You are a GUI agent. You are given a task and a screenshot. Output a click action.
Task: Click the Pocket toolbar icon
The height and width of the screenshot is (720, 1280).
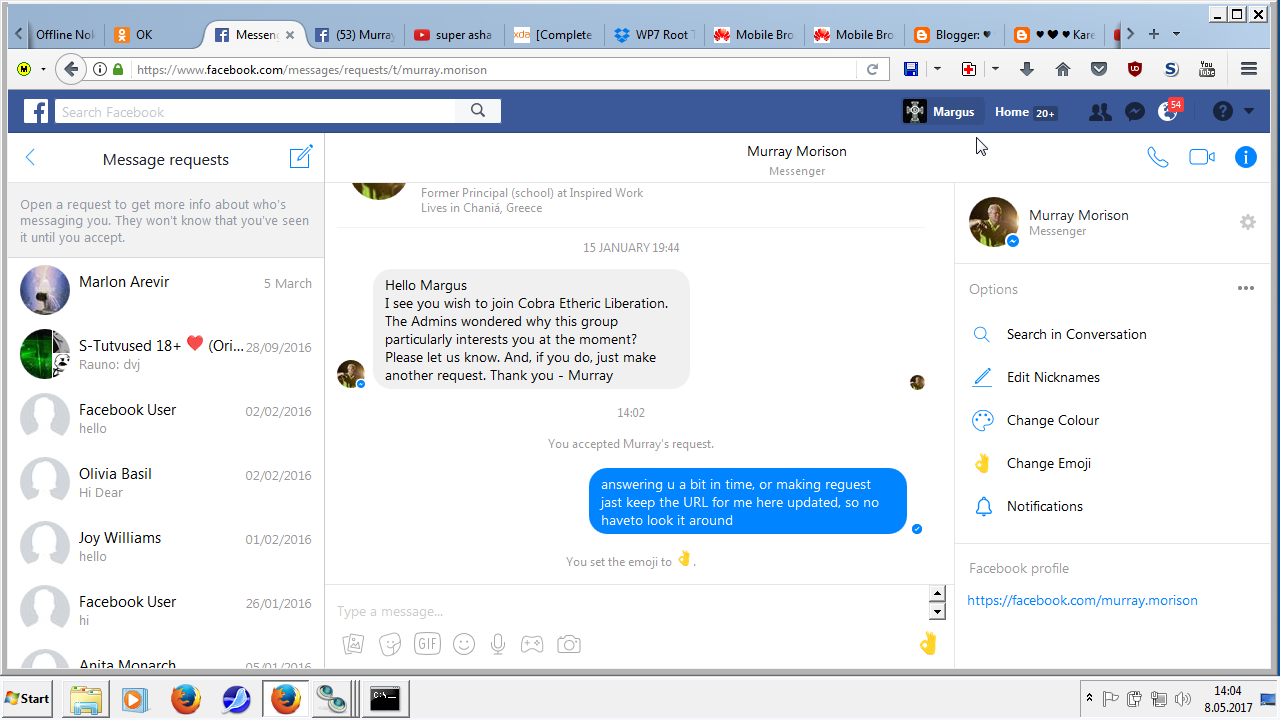1099,69
